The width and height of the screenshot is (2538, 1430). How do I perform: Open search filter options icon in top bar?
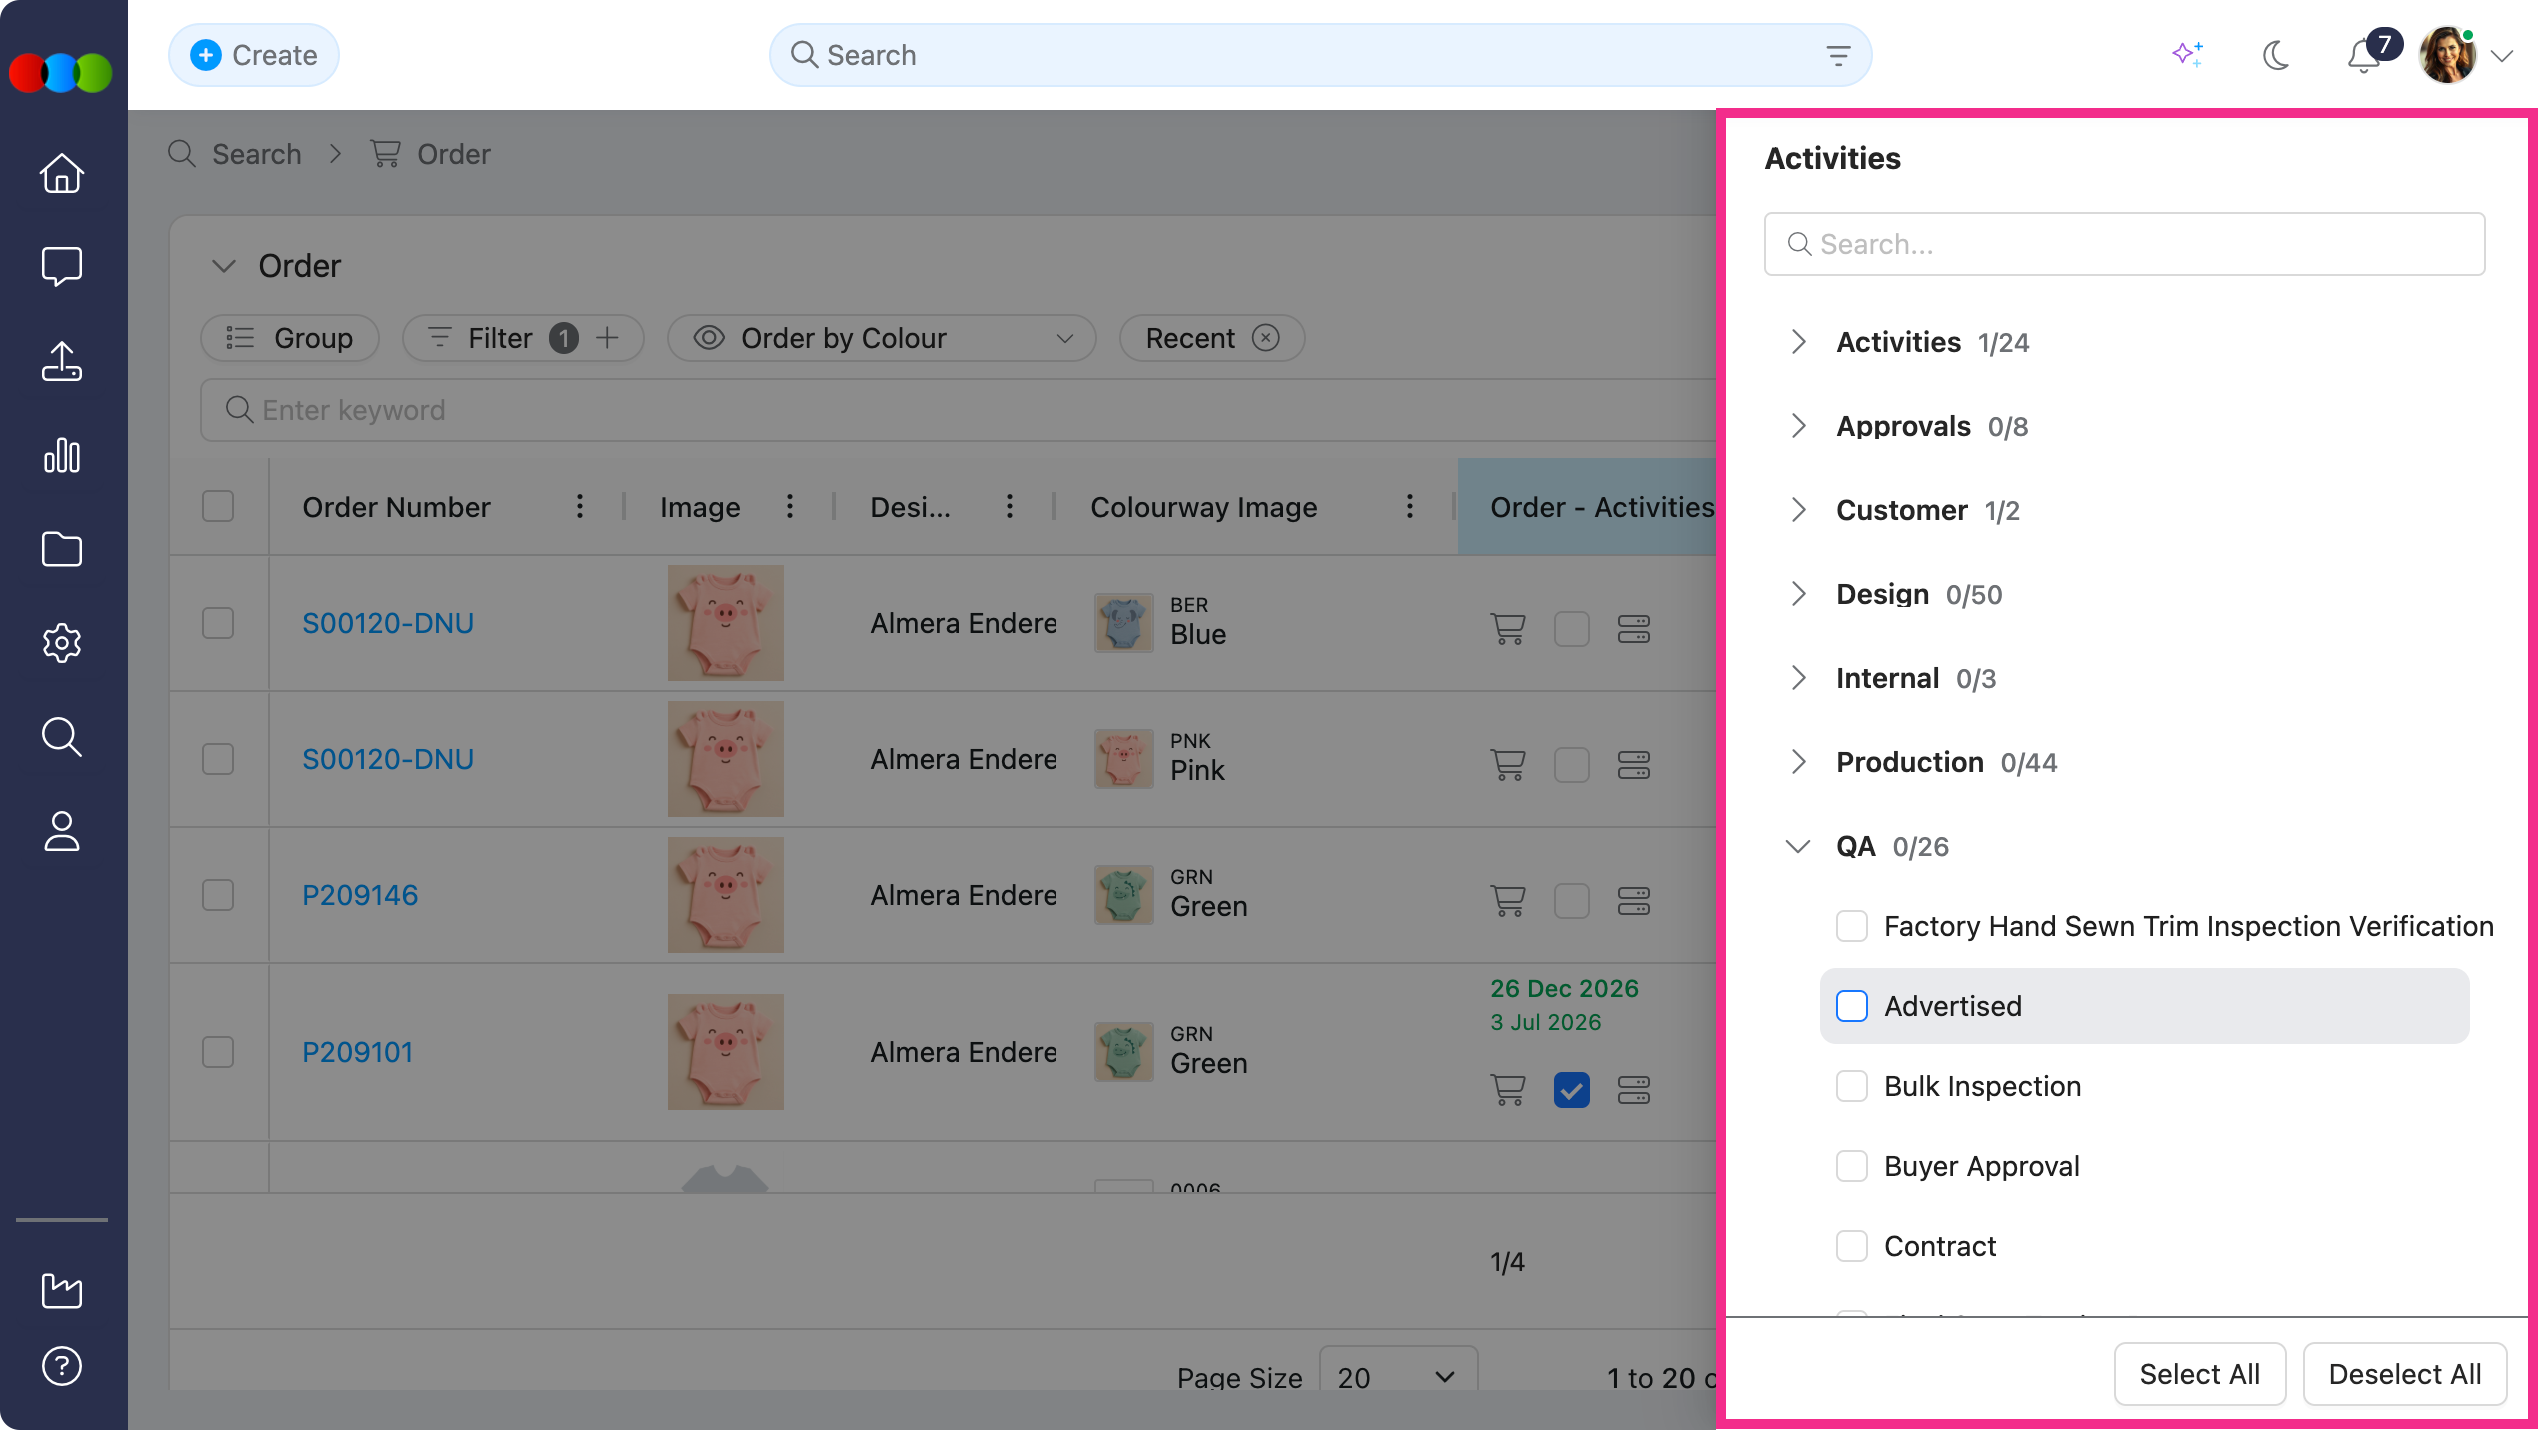point(1838,55)
